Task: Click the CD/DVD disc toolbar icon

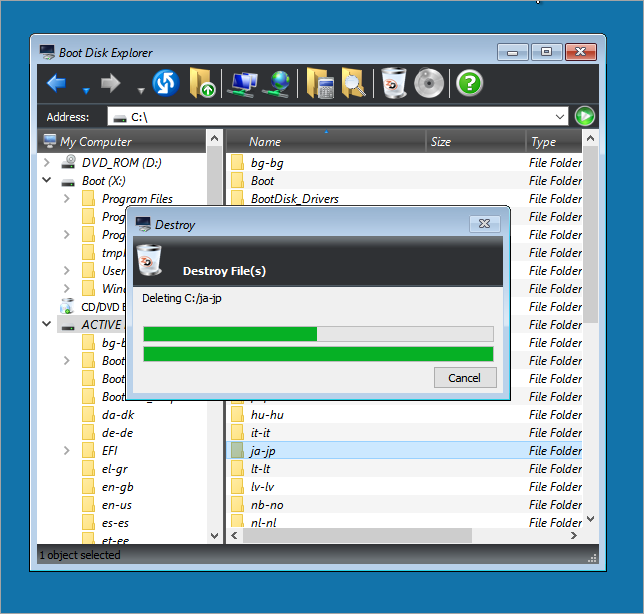Action: click(x=429, y=83)
